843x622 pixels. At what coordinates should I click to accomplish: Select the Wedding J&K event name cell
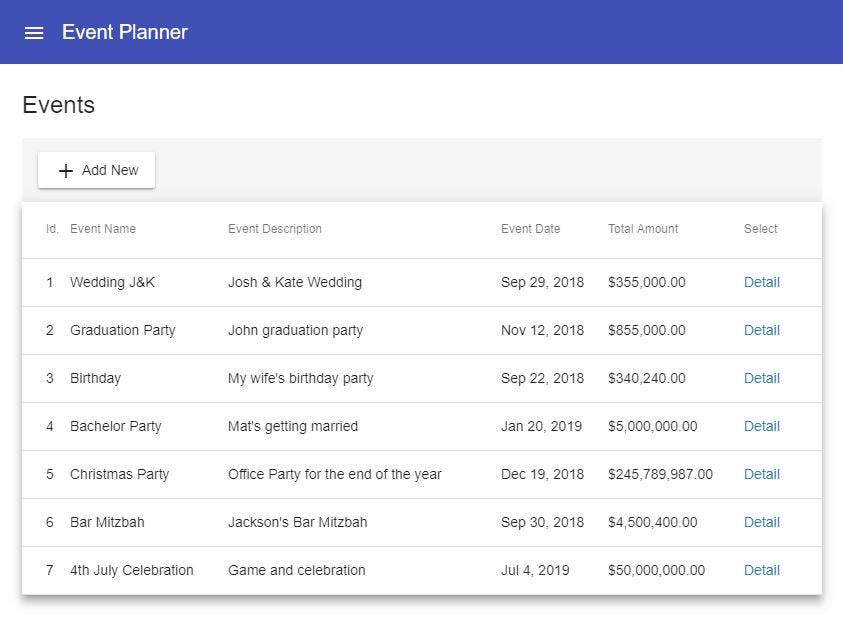112,282
